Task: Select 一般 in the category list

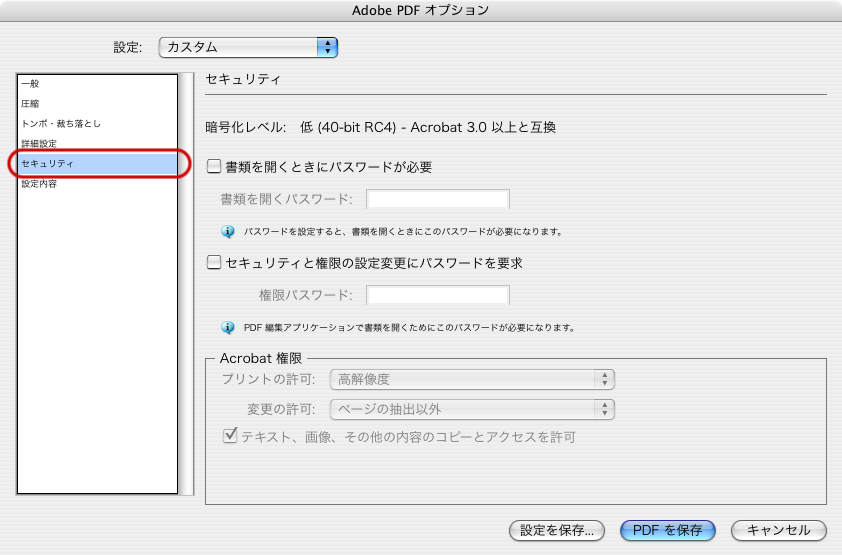Action: click(x=97, y=83)
